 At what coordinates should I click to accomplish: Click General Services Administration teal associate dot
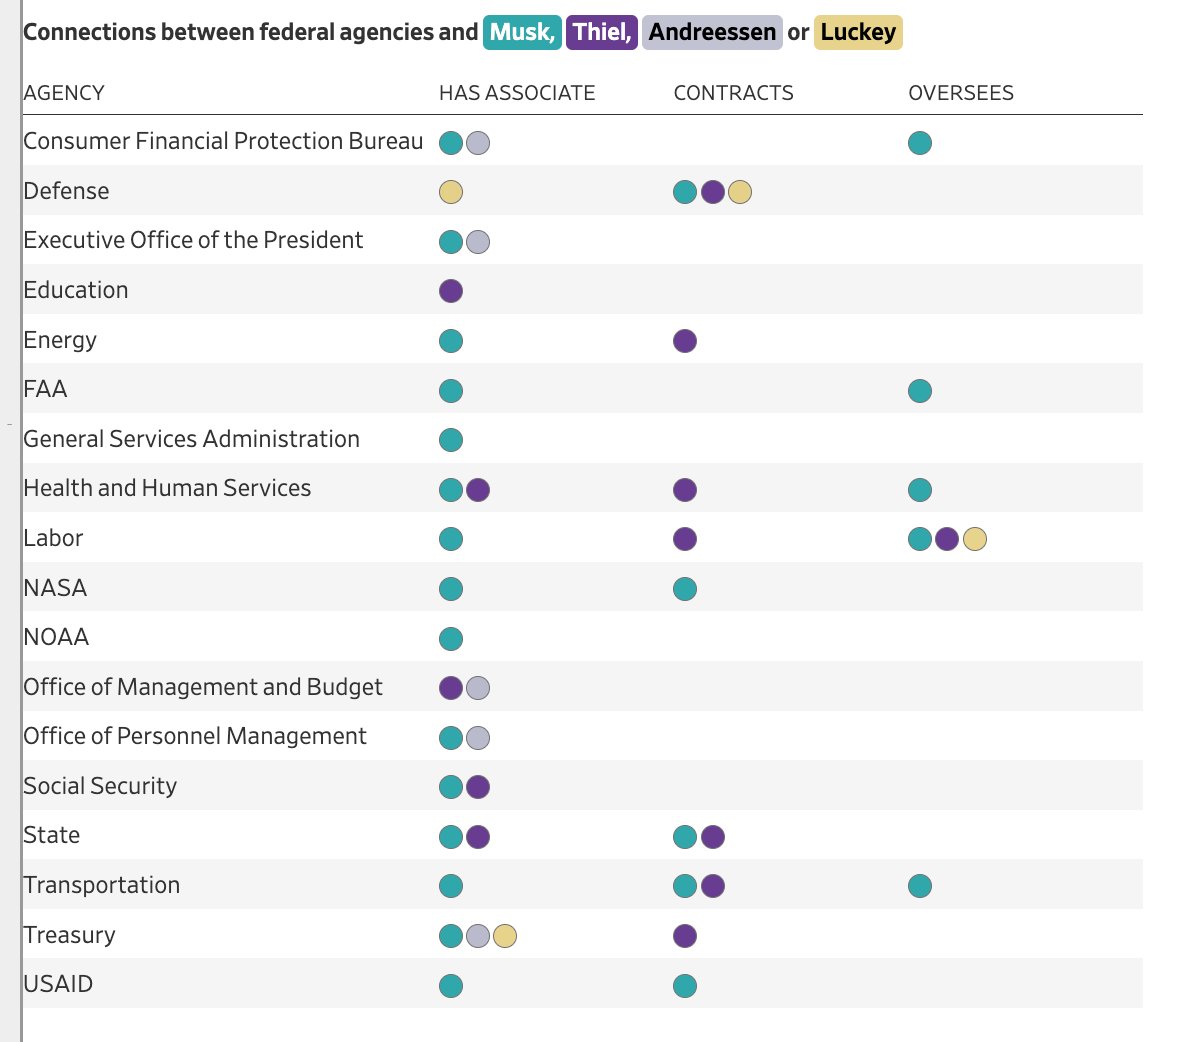click(451, 440)
